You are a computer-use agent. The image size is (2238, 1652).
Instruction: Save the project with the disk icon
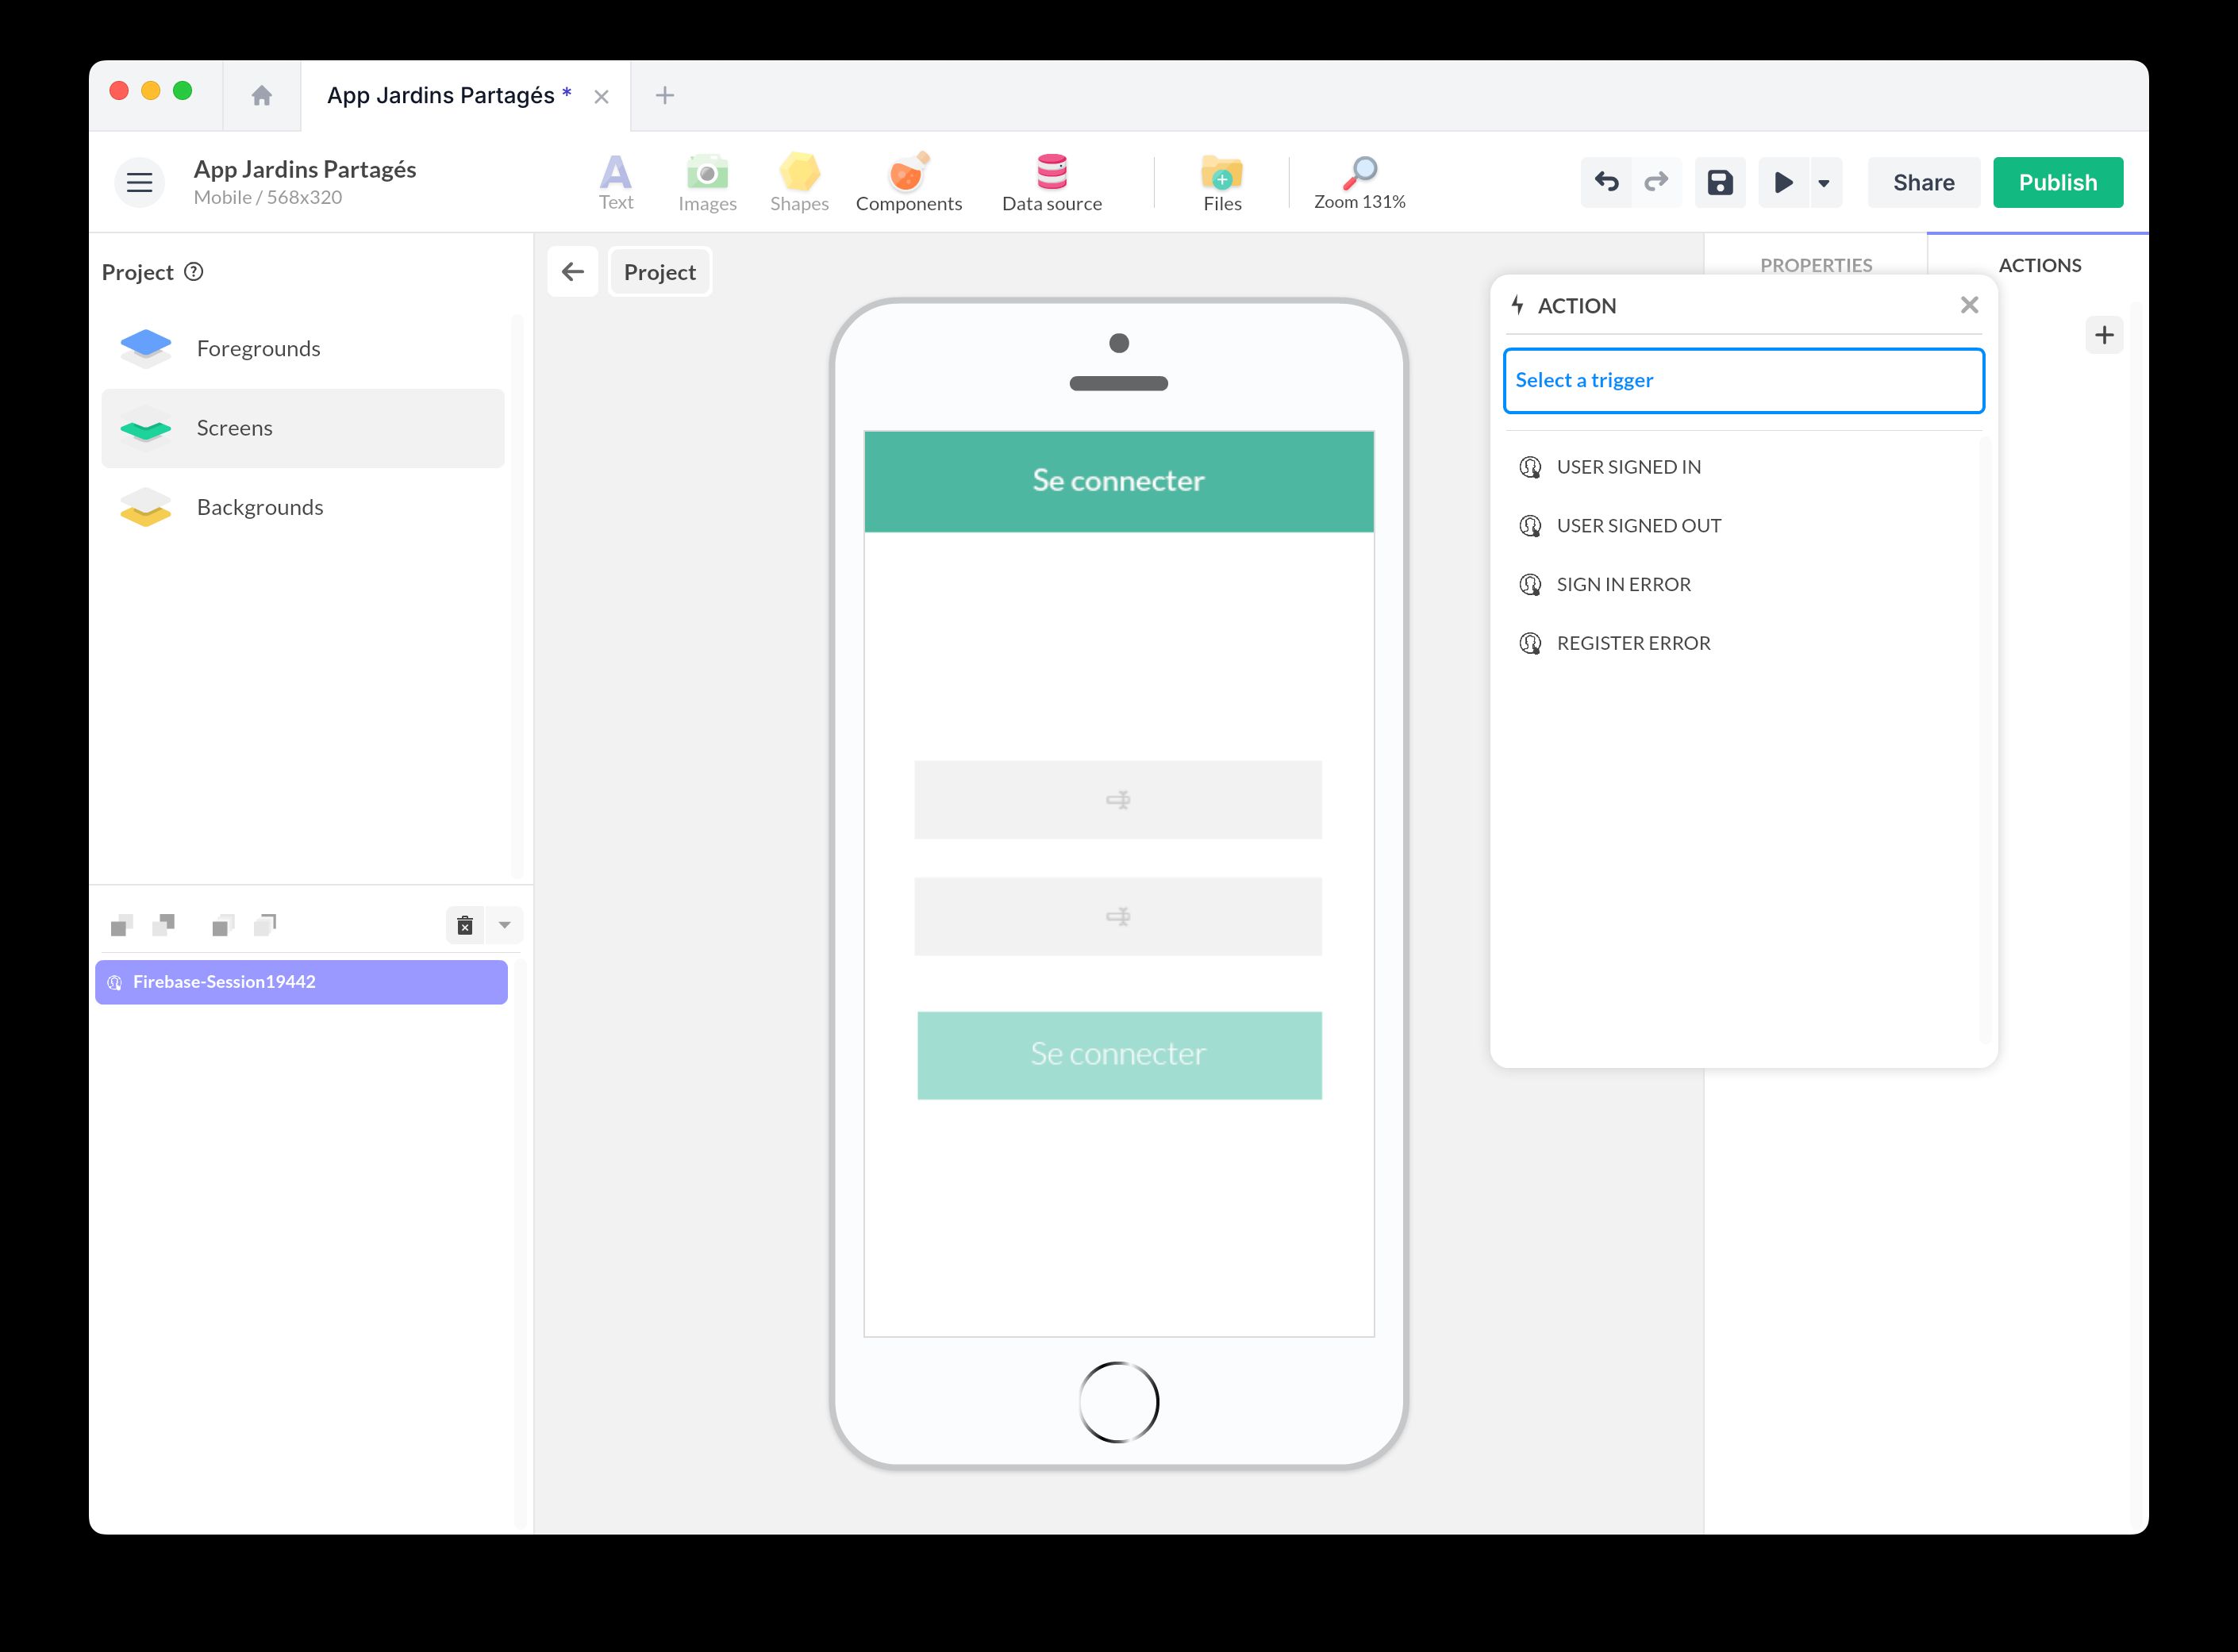(1719, 182)
